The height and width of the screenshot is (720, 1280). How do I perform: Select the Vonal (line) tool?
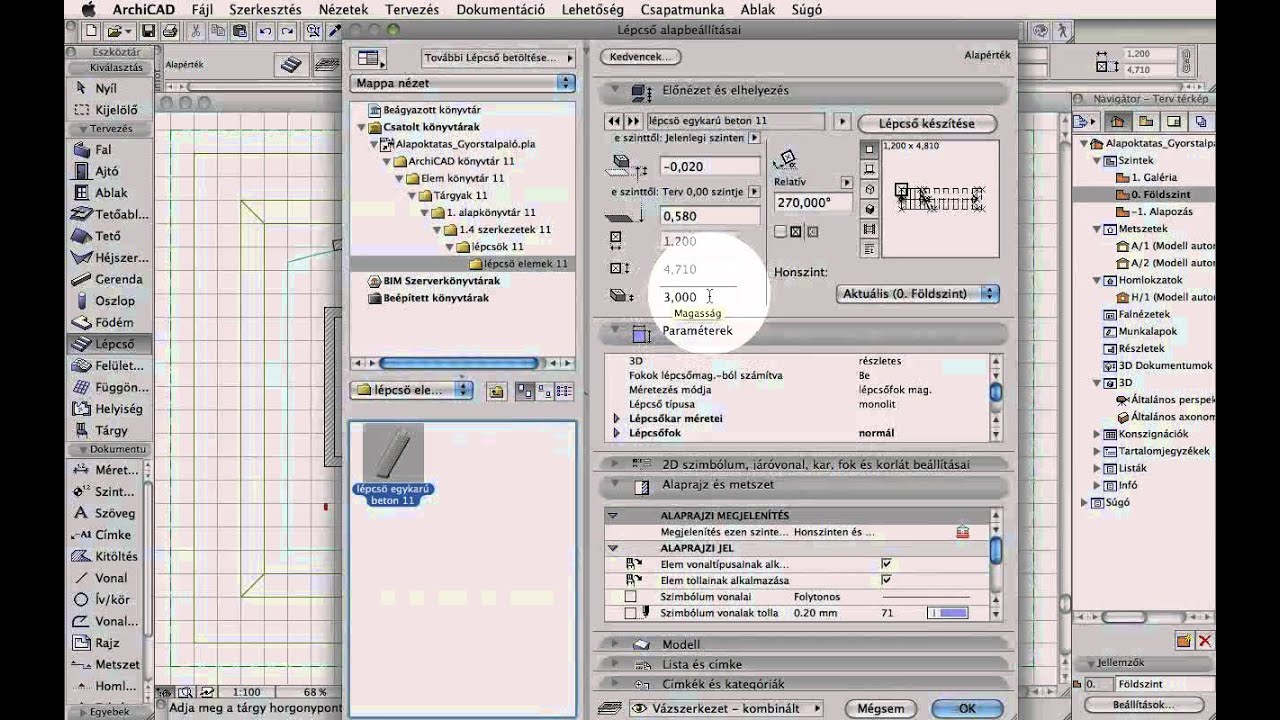[x=105, y=578]
